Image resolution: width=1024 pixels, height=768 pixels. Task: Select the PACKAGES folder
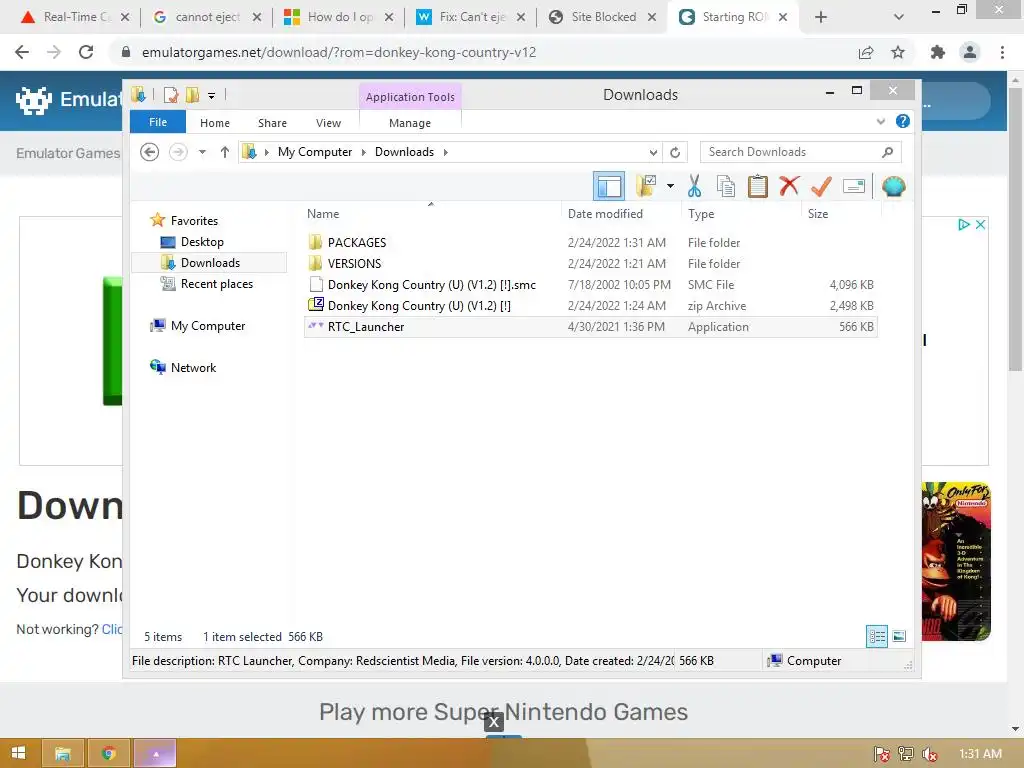tap(357, 242)
